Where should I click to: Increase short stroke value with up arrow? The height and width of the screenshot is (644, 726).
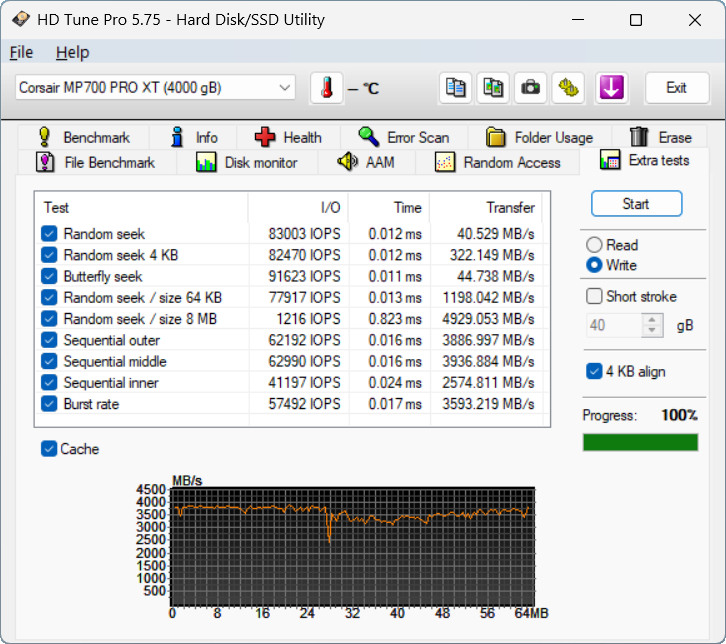(652, 320)
